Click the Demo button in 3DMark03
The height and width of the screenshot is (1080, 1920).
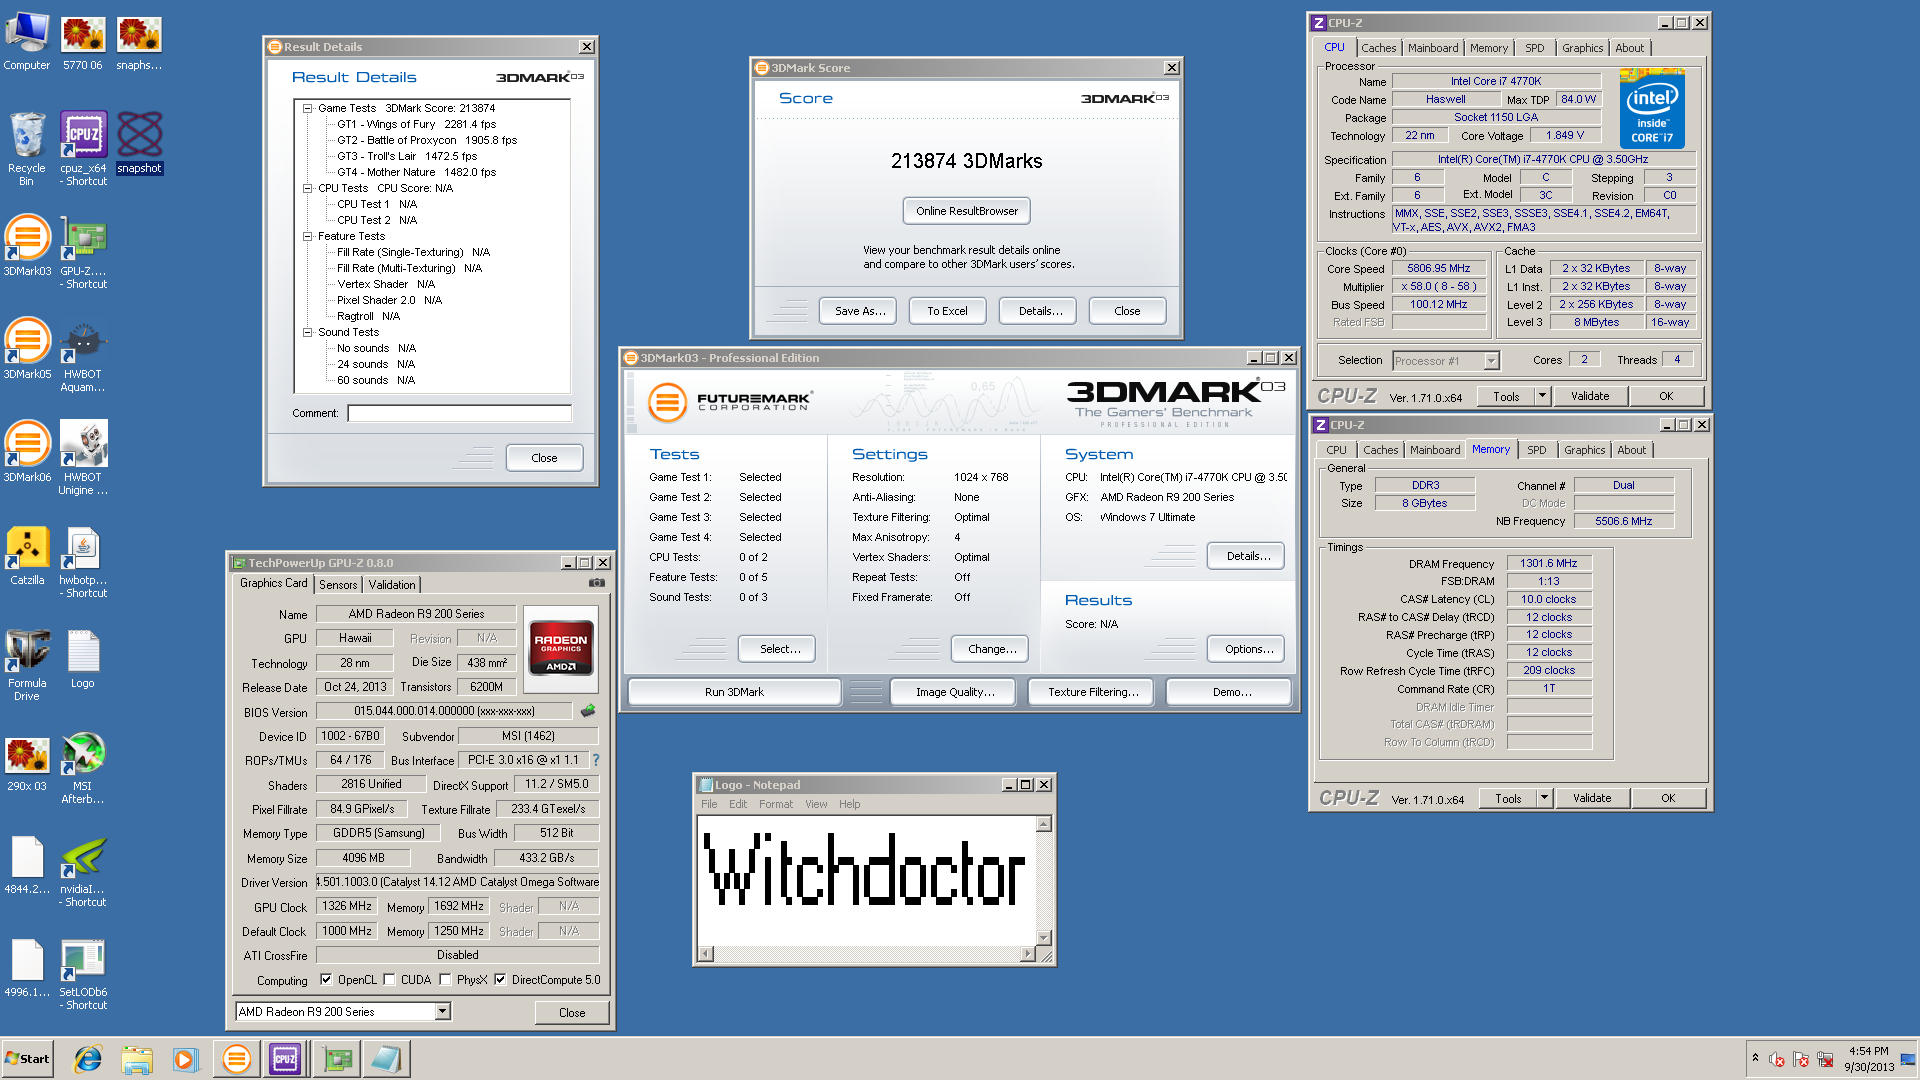point(1230,692)
